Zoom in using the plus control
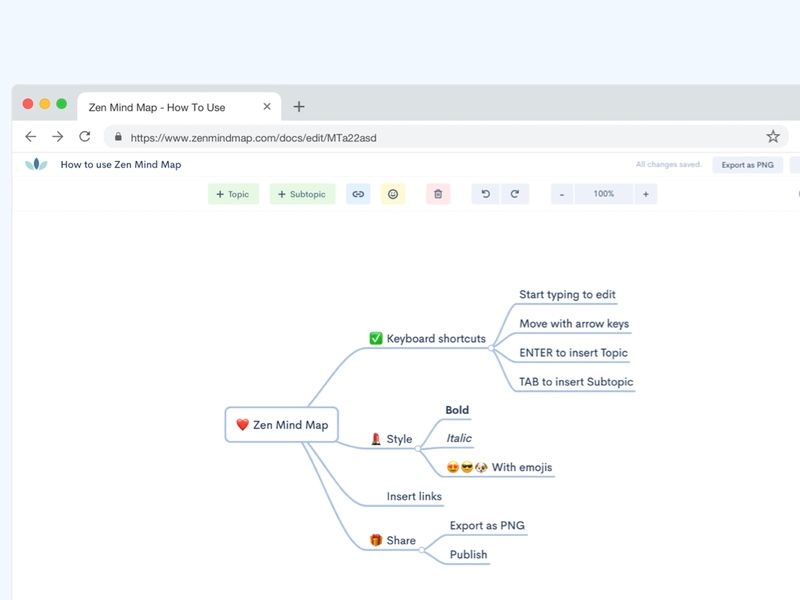 (x=646, y=193)
